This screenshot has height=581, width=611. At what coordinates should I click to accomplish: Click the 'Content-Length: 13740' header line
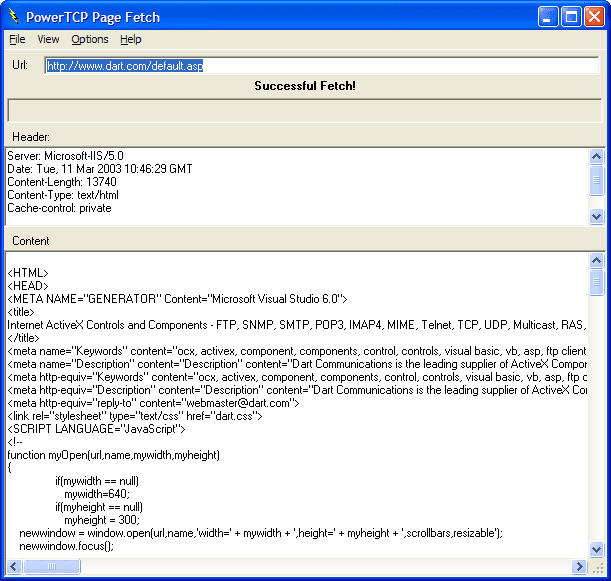pyautogui.click(x=62, y=182)
